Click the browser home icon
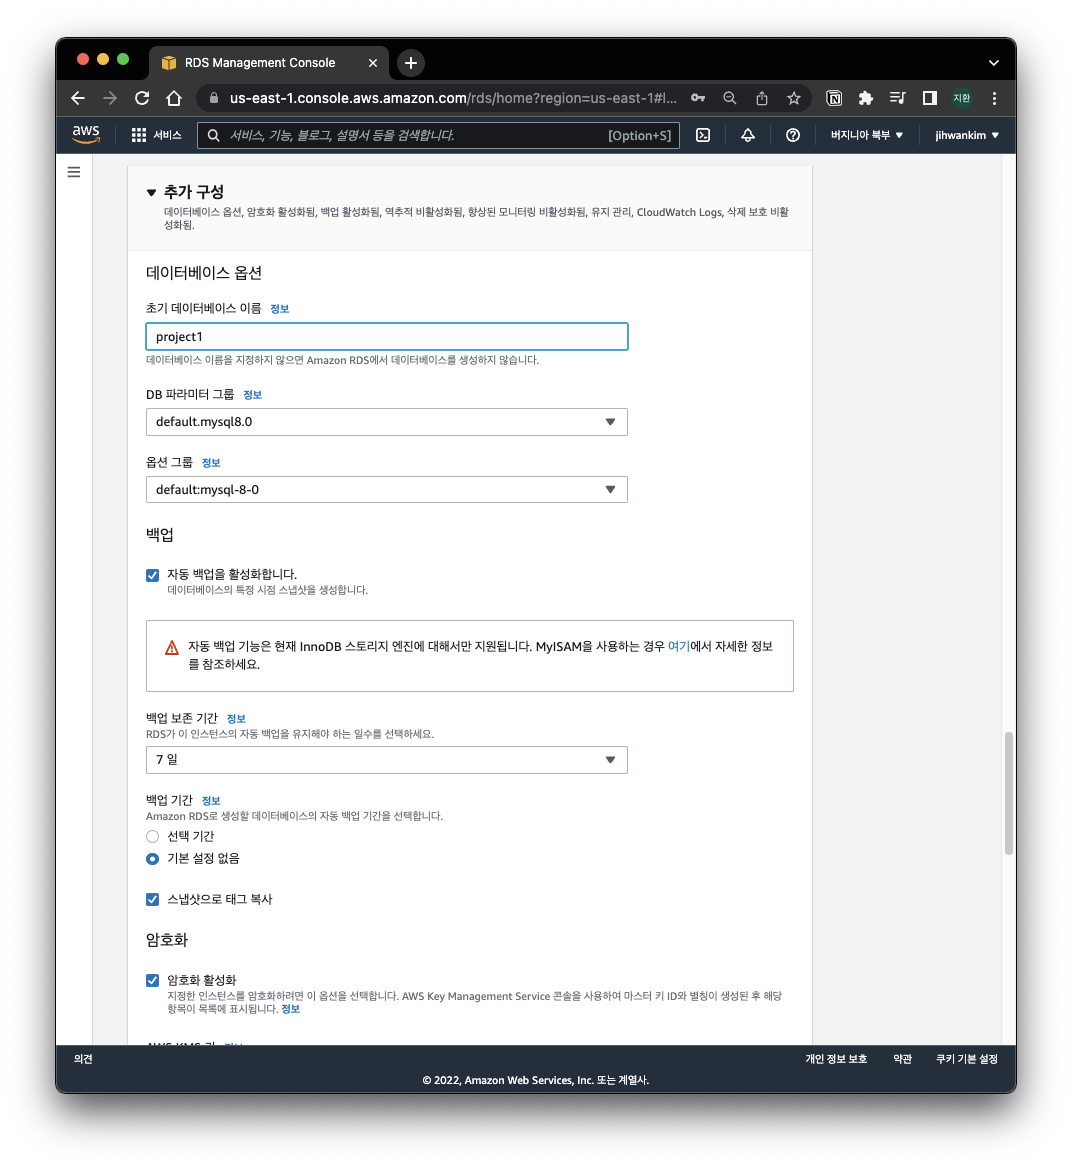The image size is (1072, 1167). (x=173, y=98)
